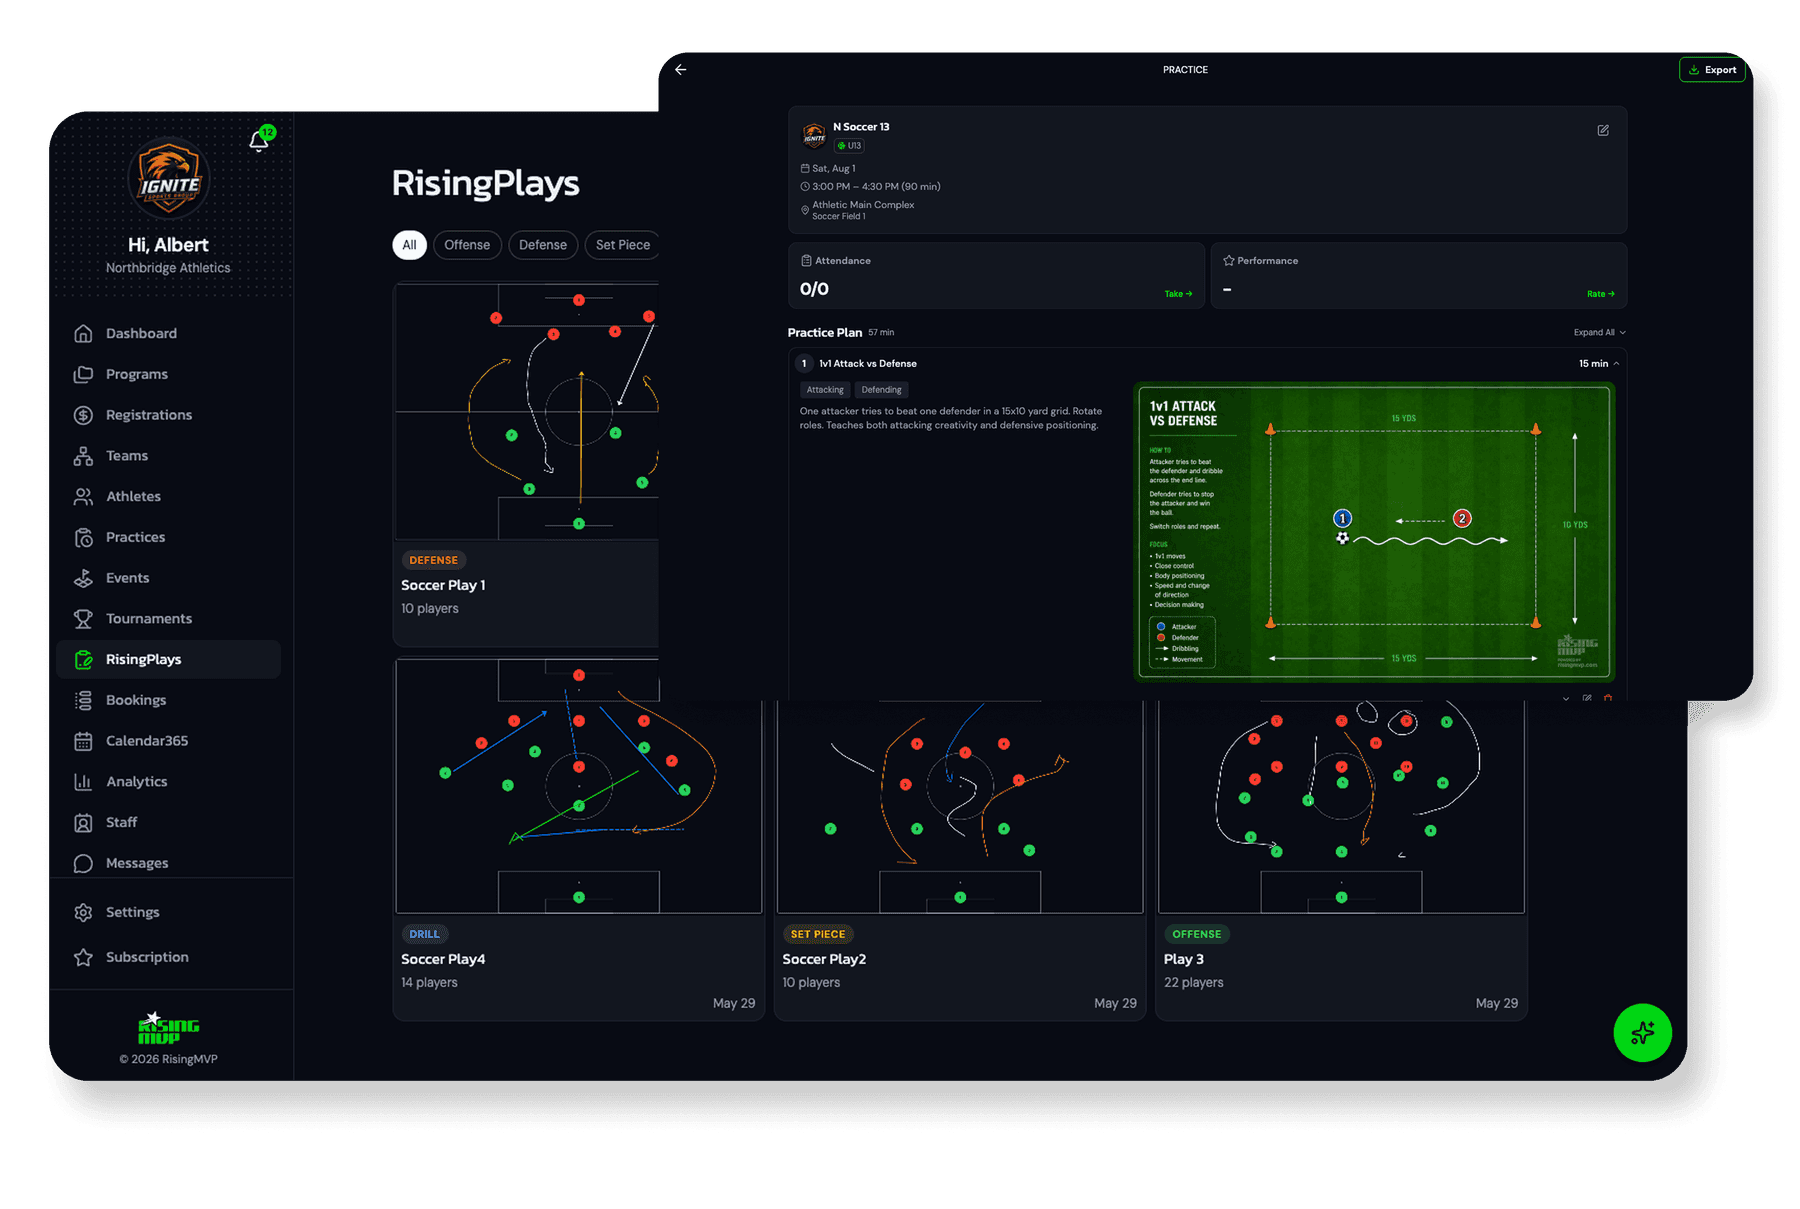Image resolution: width=1800 pixels, height=1209 pixels.
Task: Filter plays by Defense
Action: (543, 245)
